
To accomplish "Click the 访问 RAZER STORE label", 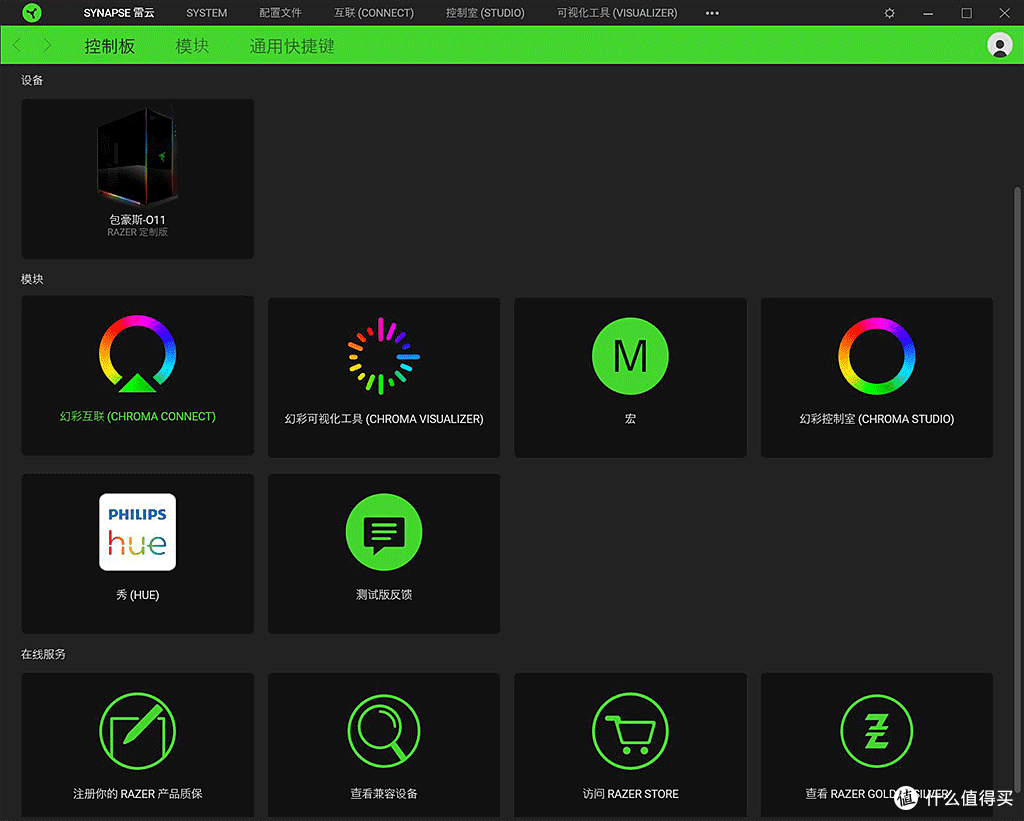I will [630, 794].
